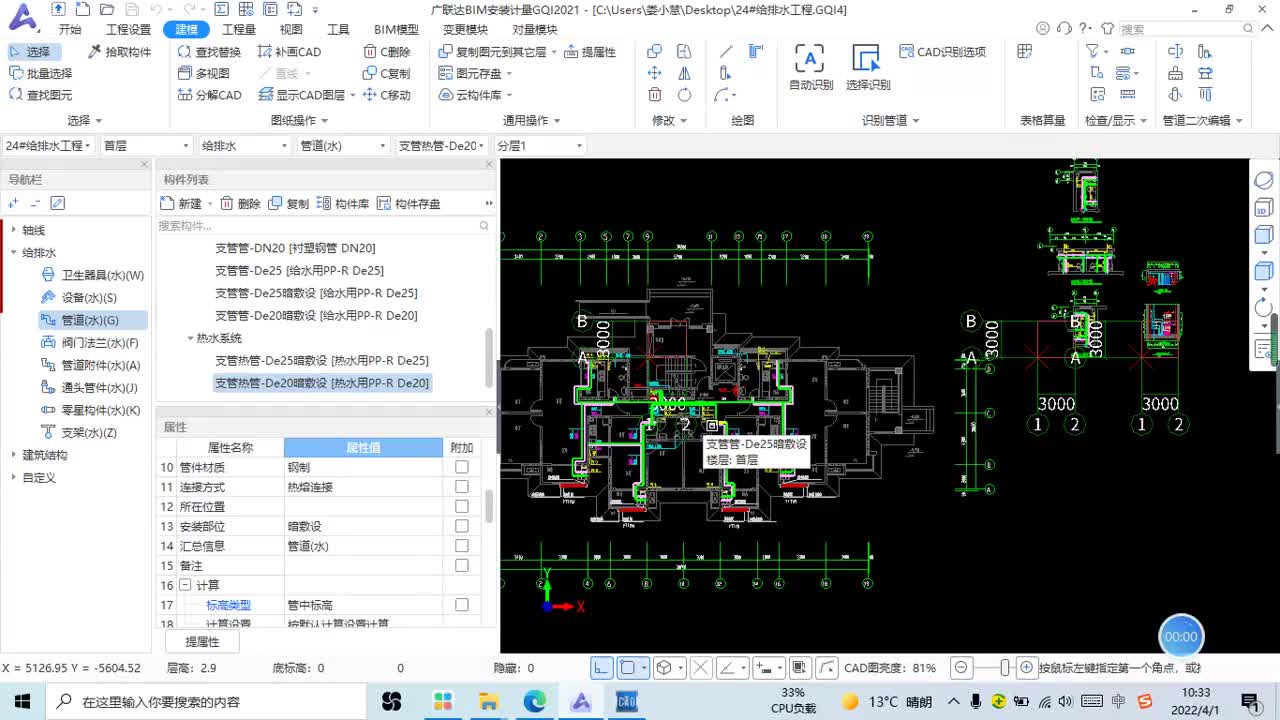Adjust the CAD brightness slider
This screenshot has height=720, width=1280.
[1003, 667]
